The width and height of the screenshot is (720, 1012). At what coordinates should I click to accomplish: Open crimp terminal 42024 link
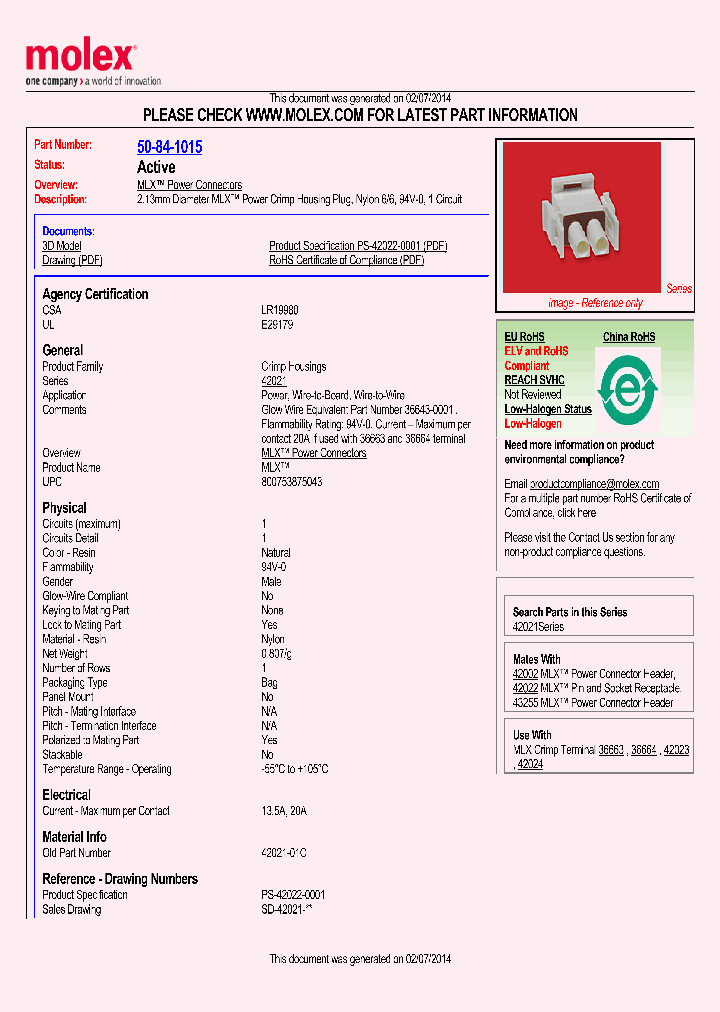[x=530, y=764]
